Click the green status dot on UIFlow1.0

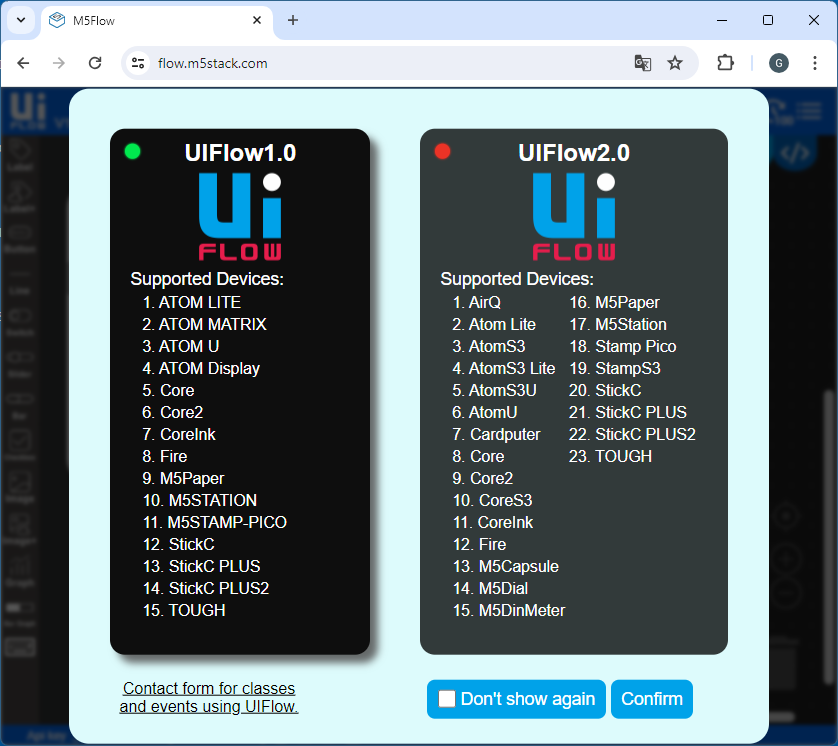(x=133, y=152)
